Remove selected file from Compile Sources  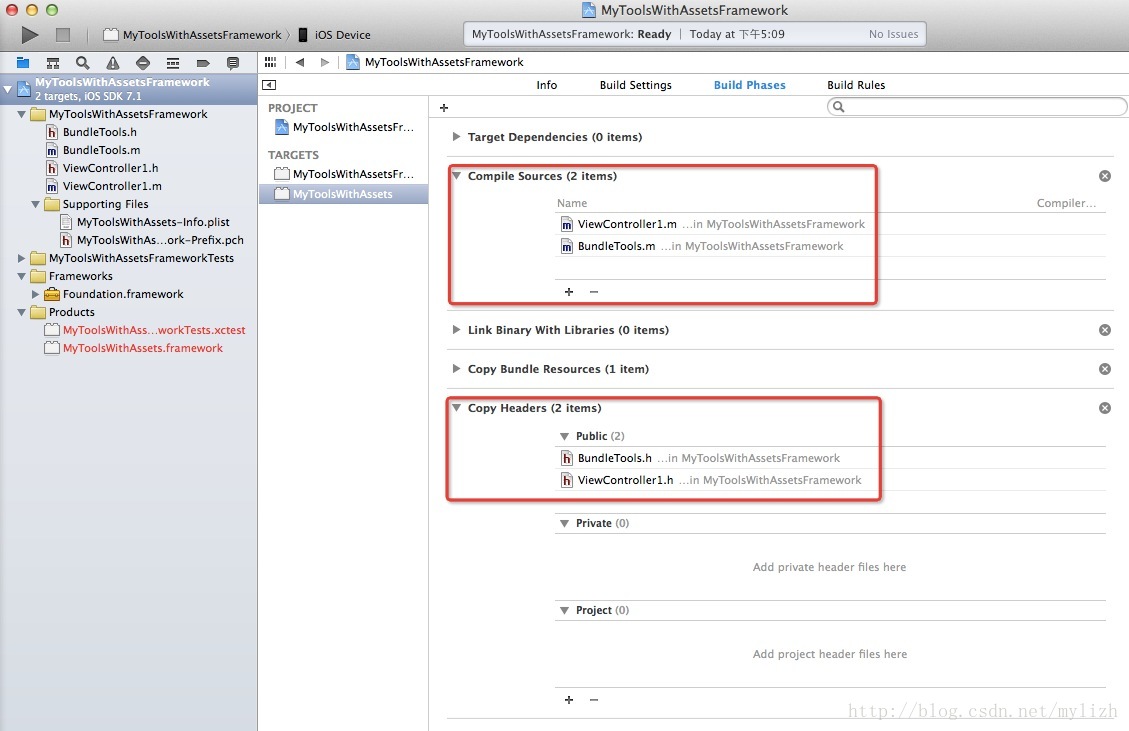(x=594, y=292)
